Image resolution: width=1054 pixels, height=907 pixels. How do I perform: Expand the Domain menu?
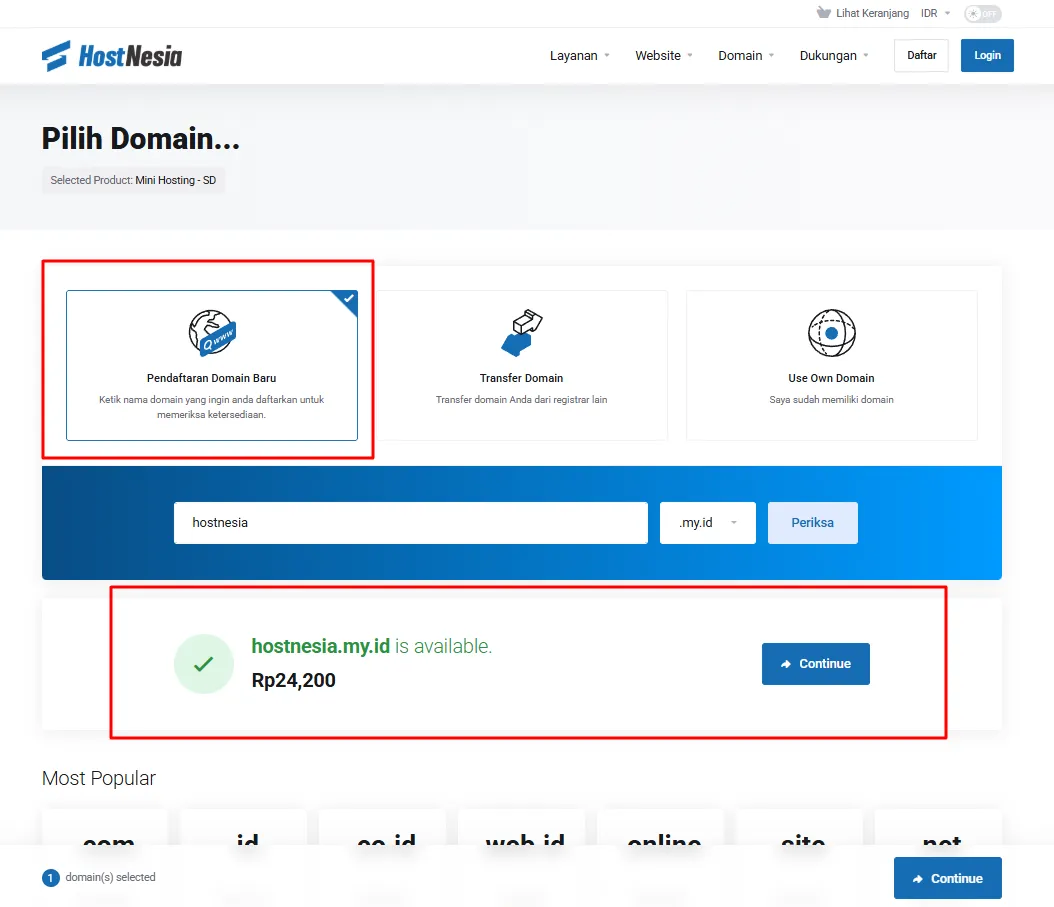pyautogui.click(x=746, y=56)
